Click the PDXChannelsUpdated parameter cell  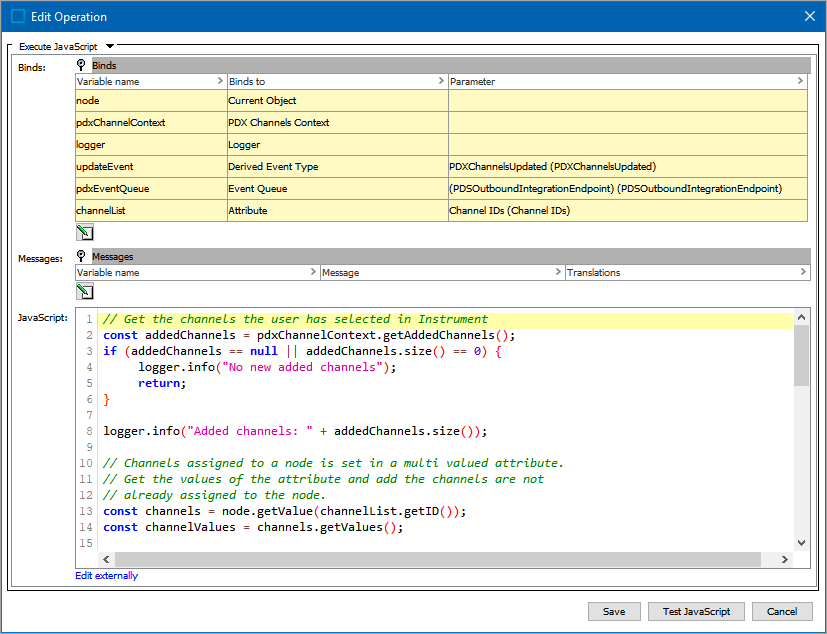pyautogui.click(x=552, y=167)
